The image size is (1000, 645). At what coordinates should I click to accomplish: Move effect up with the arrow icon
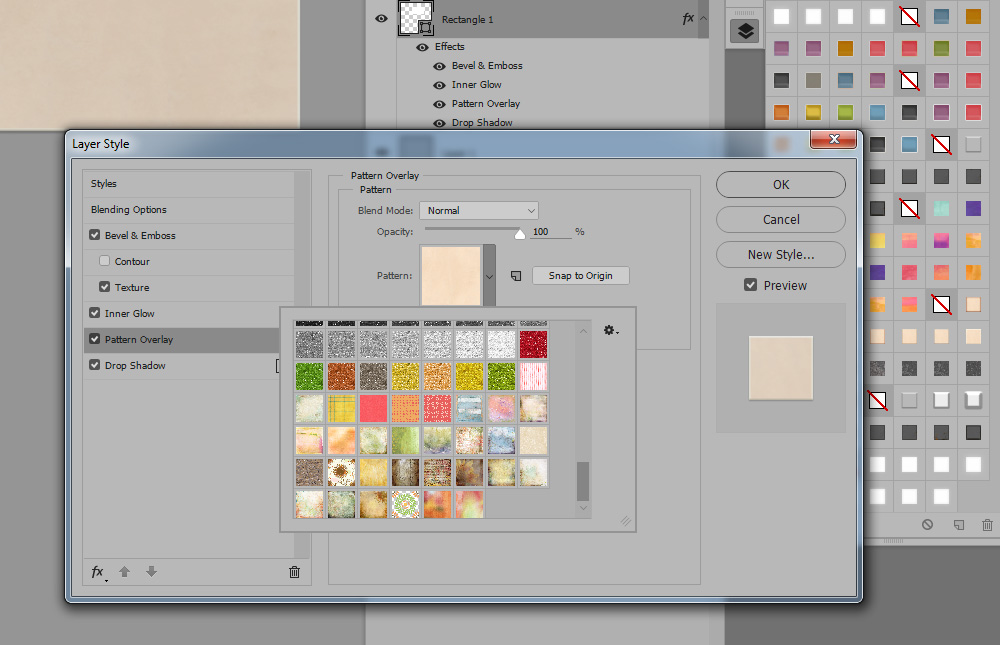click(124, 572)
